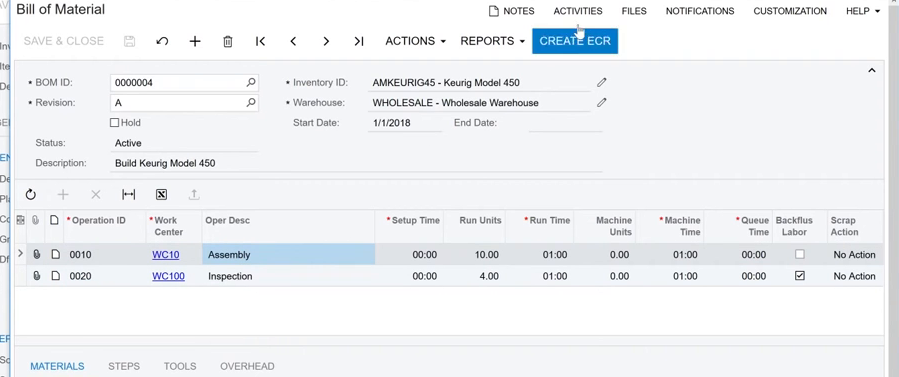Image resolution: width=899 pixels, height=377 pixels.
Task: Click the Description field
Action: click(x=356, y=163)
